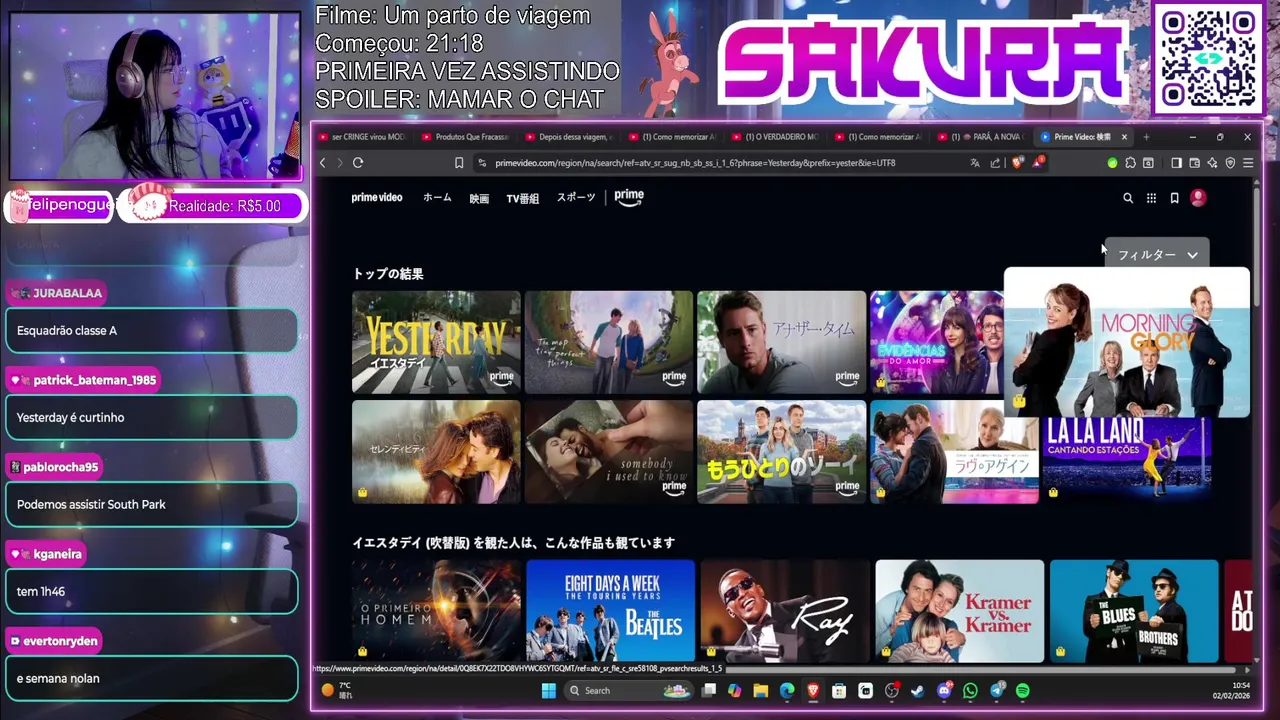This screenshot has width=1280, height=720.
Task: Open the Eight Days a Week Beatles thumbnail
Action: pos(610,611)
